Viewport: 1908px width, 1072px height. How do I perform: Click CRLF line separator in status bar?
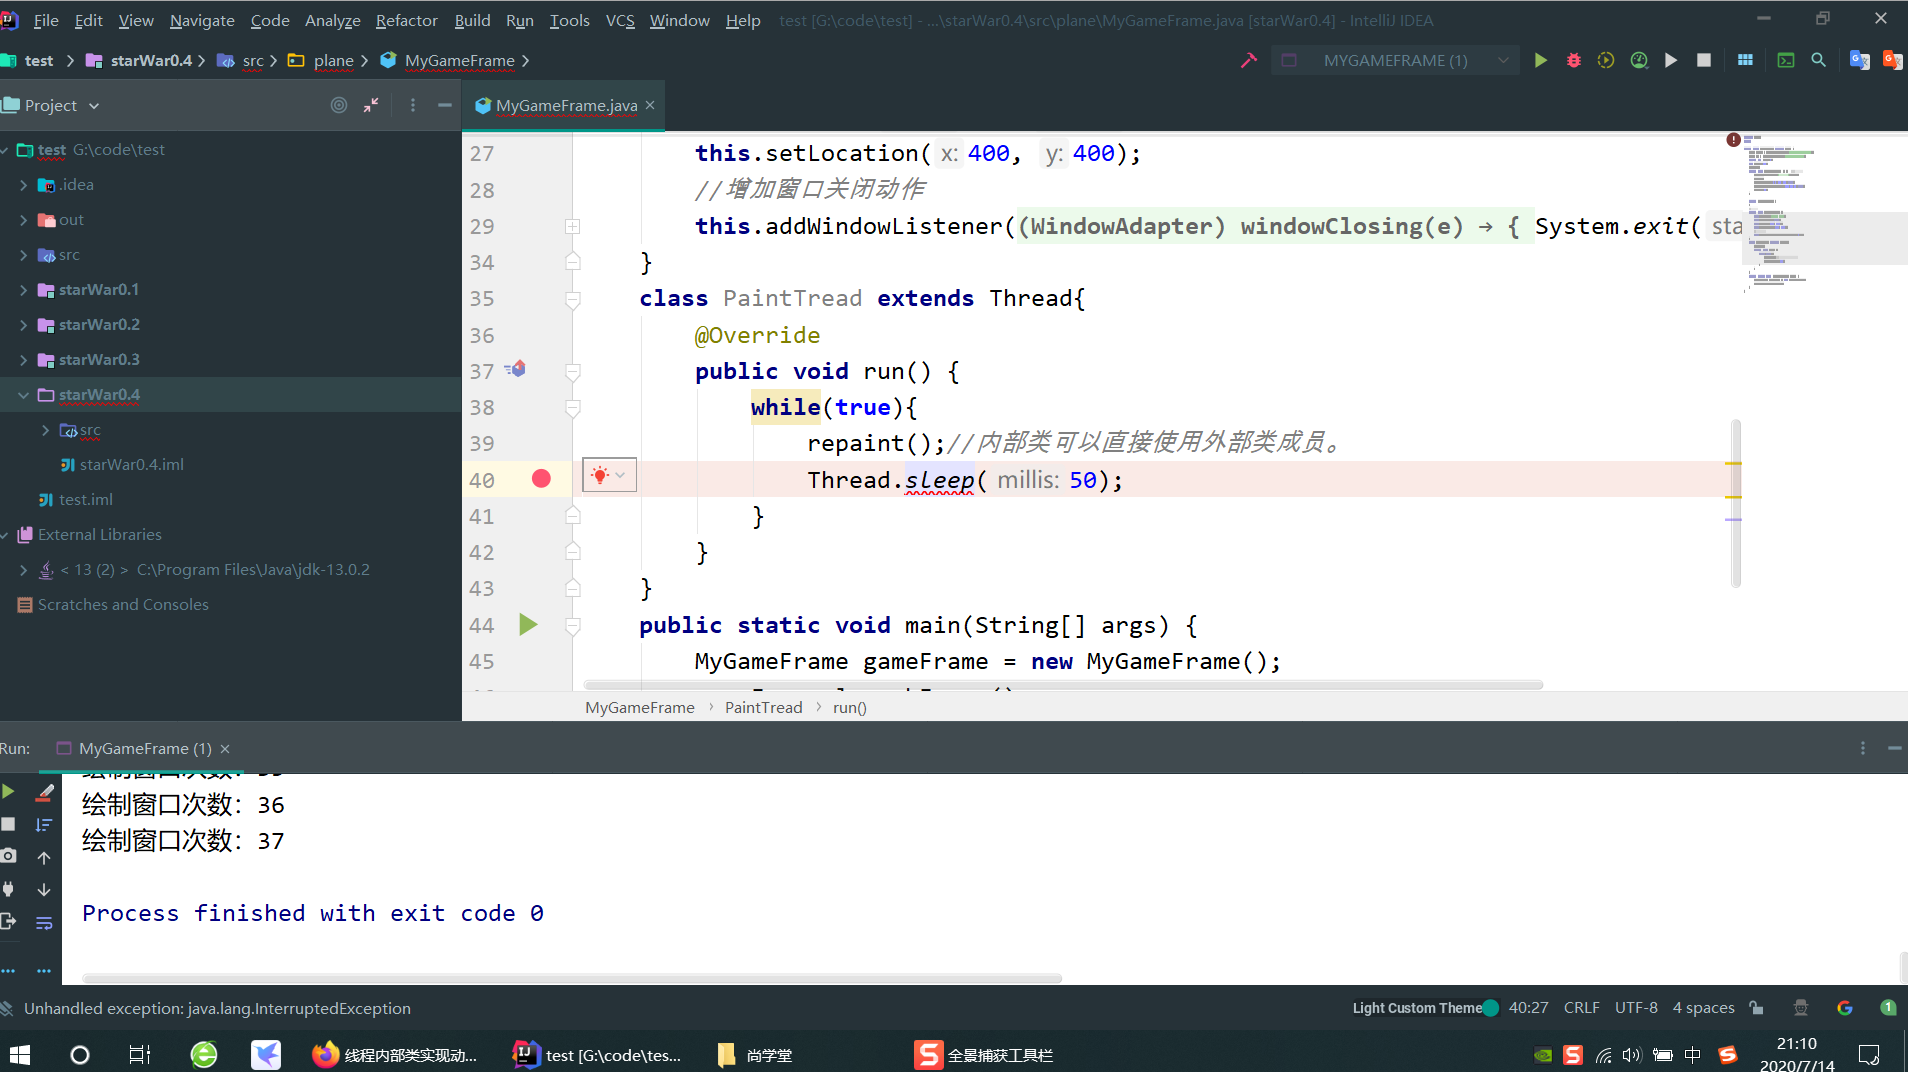pos(1581,1008)
